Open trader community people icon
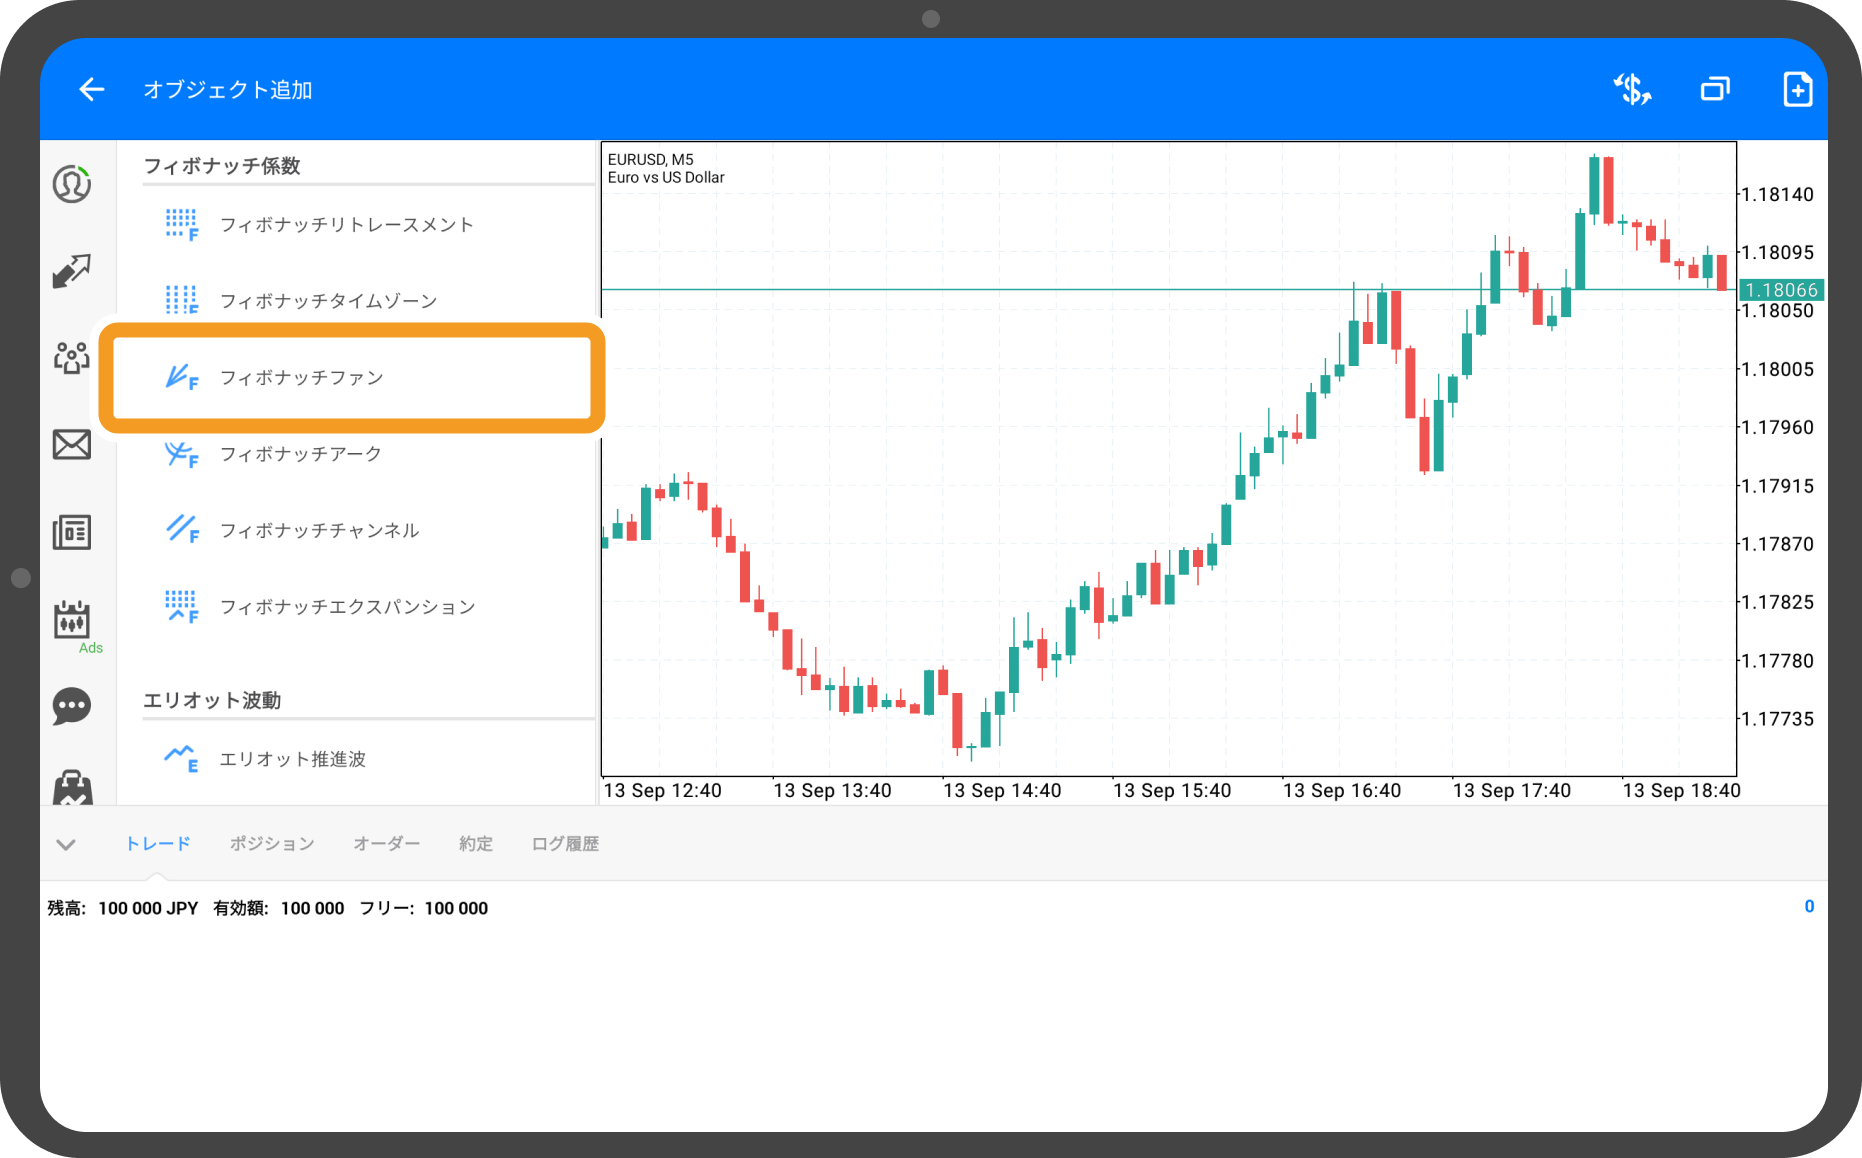The image size is (1862, 1158). [x=72, y=357]
